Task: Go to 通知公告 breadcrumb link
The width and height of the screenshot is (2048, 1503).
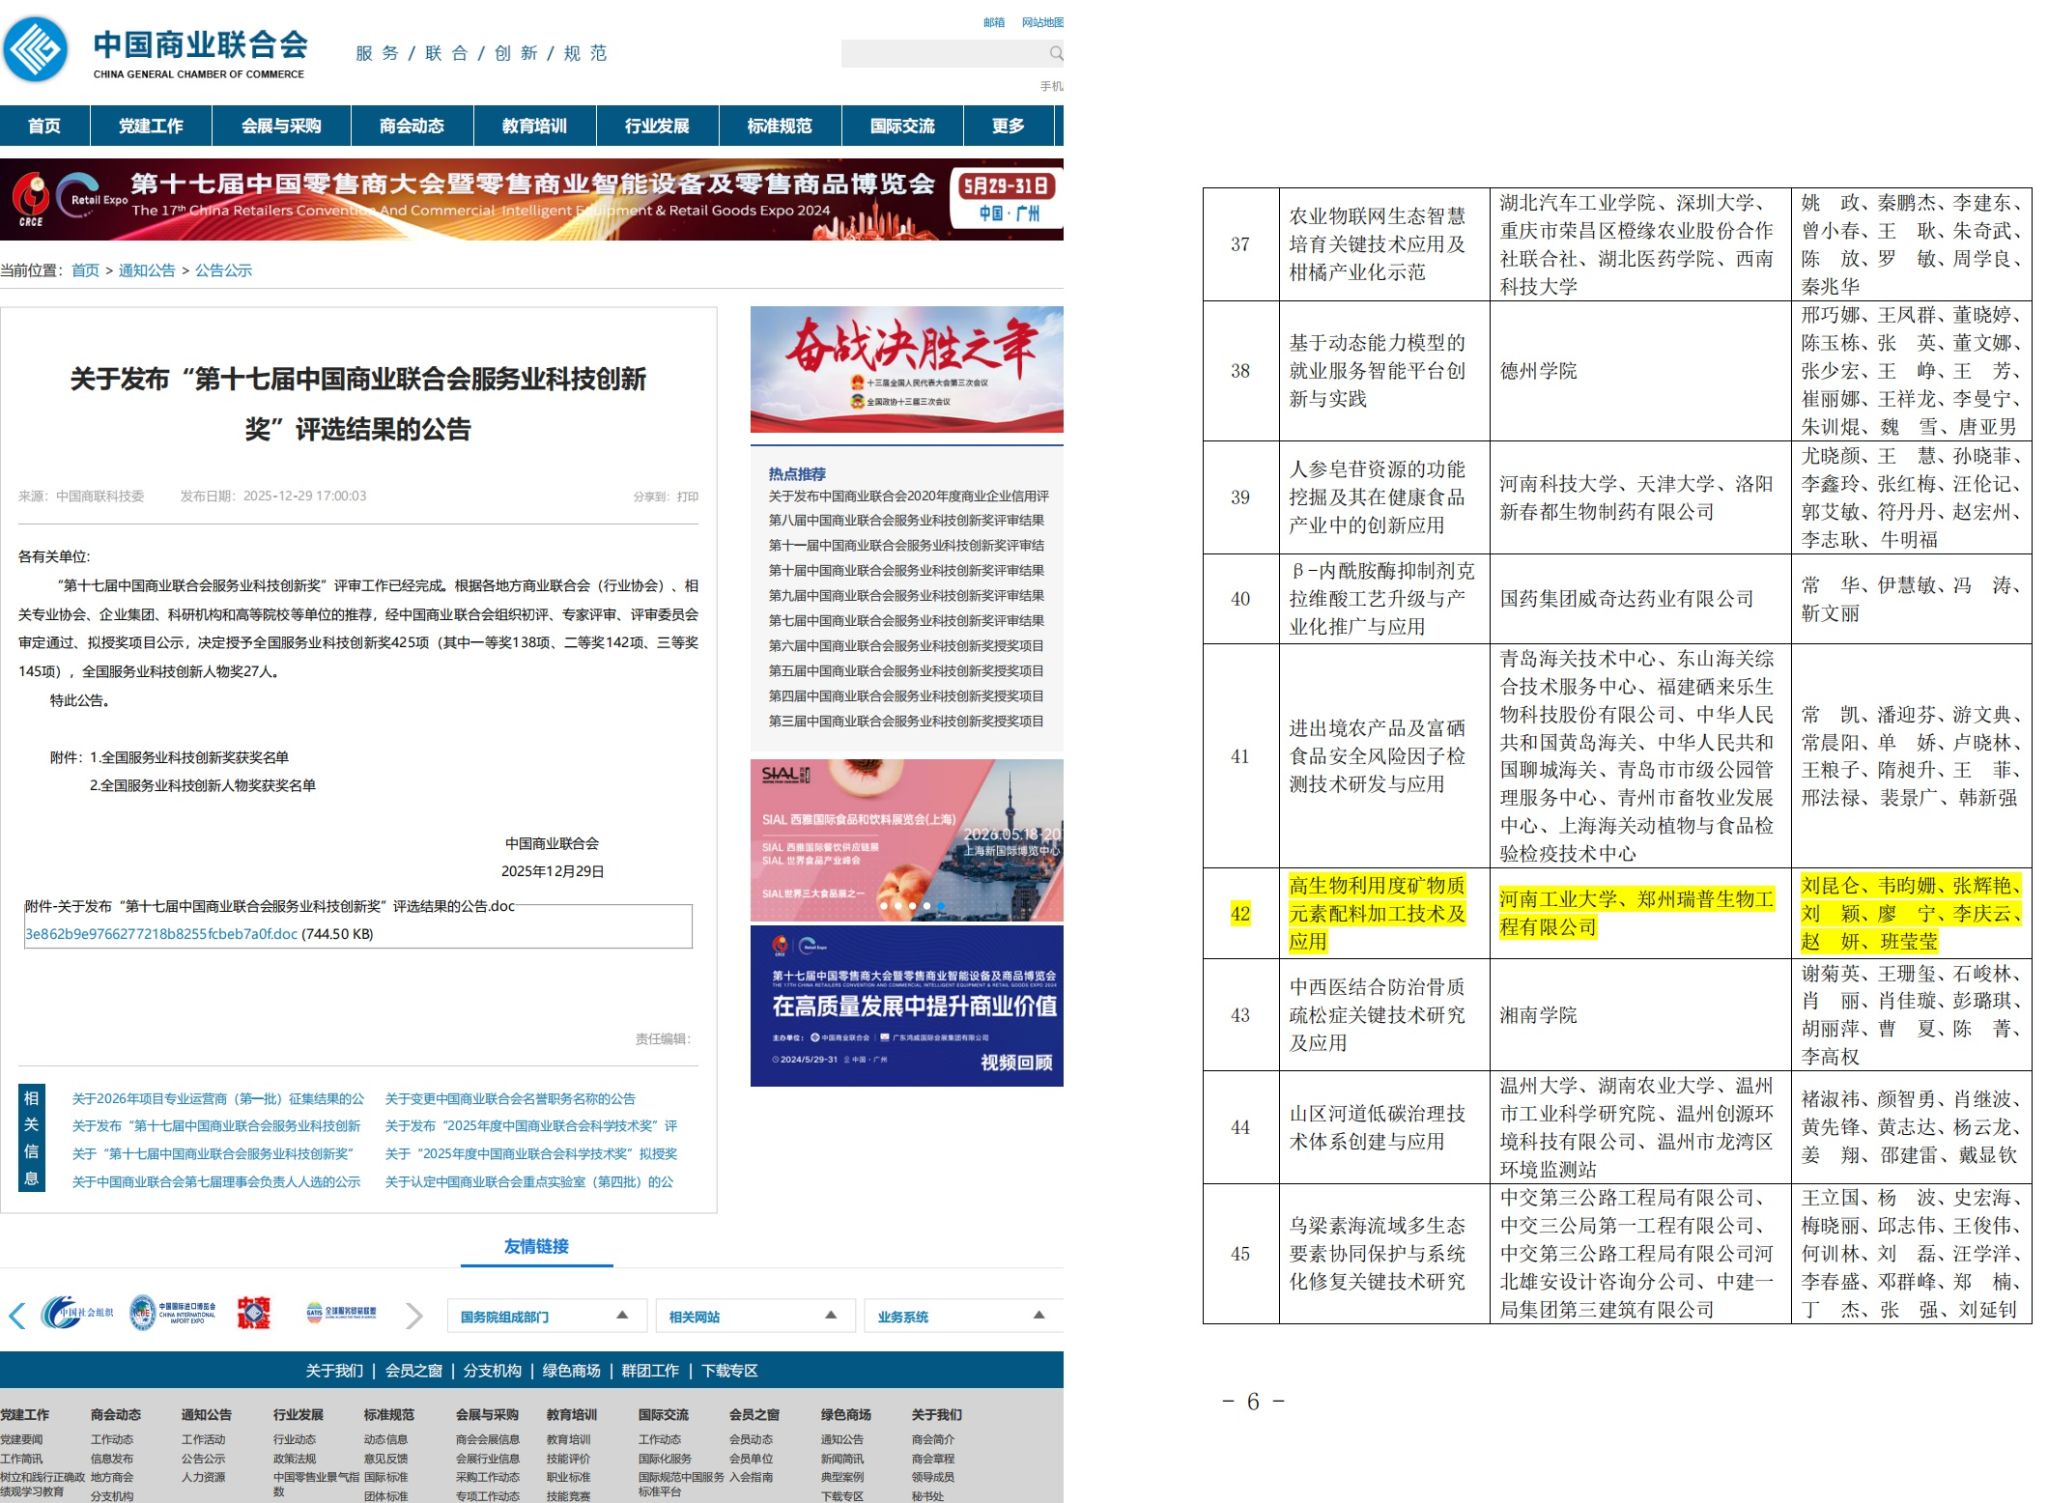Action: coord(147,270)
